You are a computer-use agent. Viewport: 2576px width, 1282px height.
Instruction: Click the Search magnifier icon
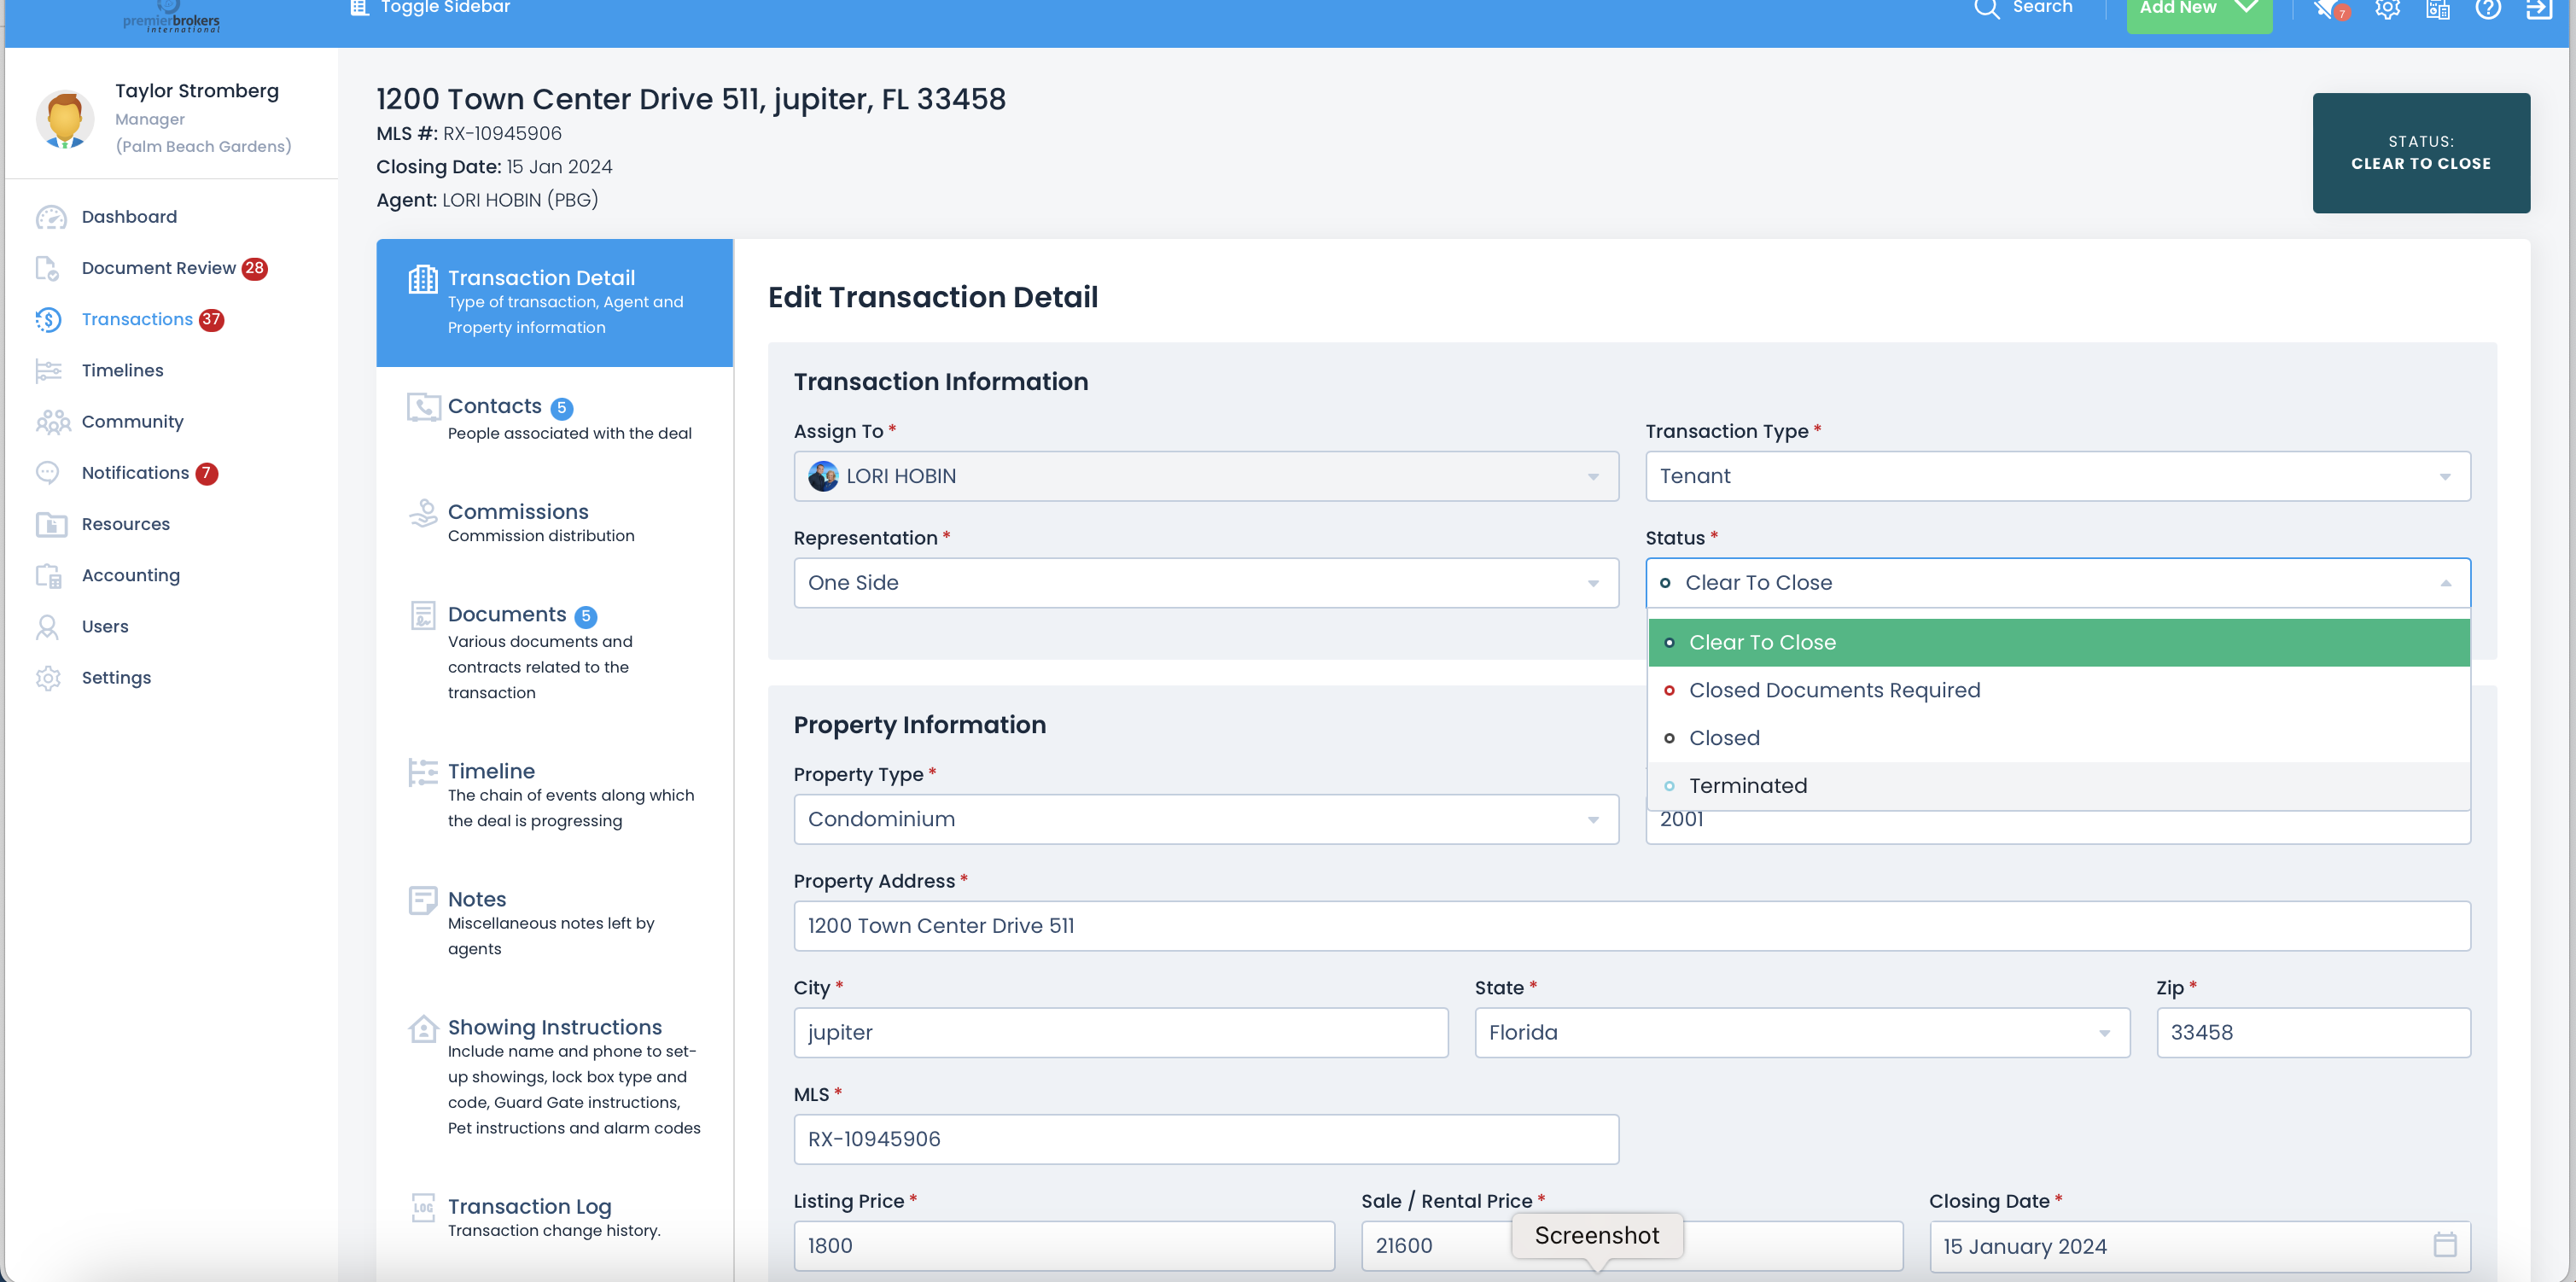pyautogui.click(x=1986, y=8)
